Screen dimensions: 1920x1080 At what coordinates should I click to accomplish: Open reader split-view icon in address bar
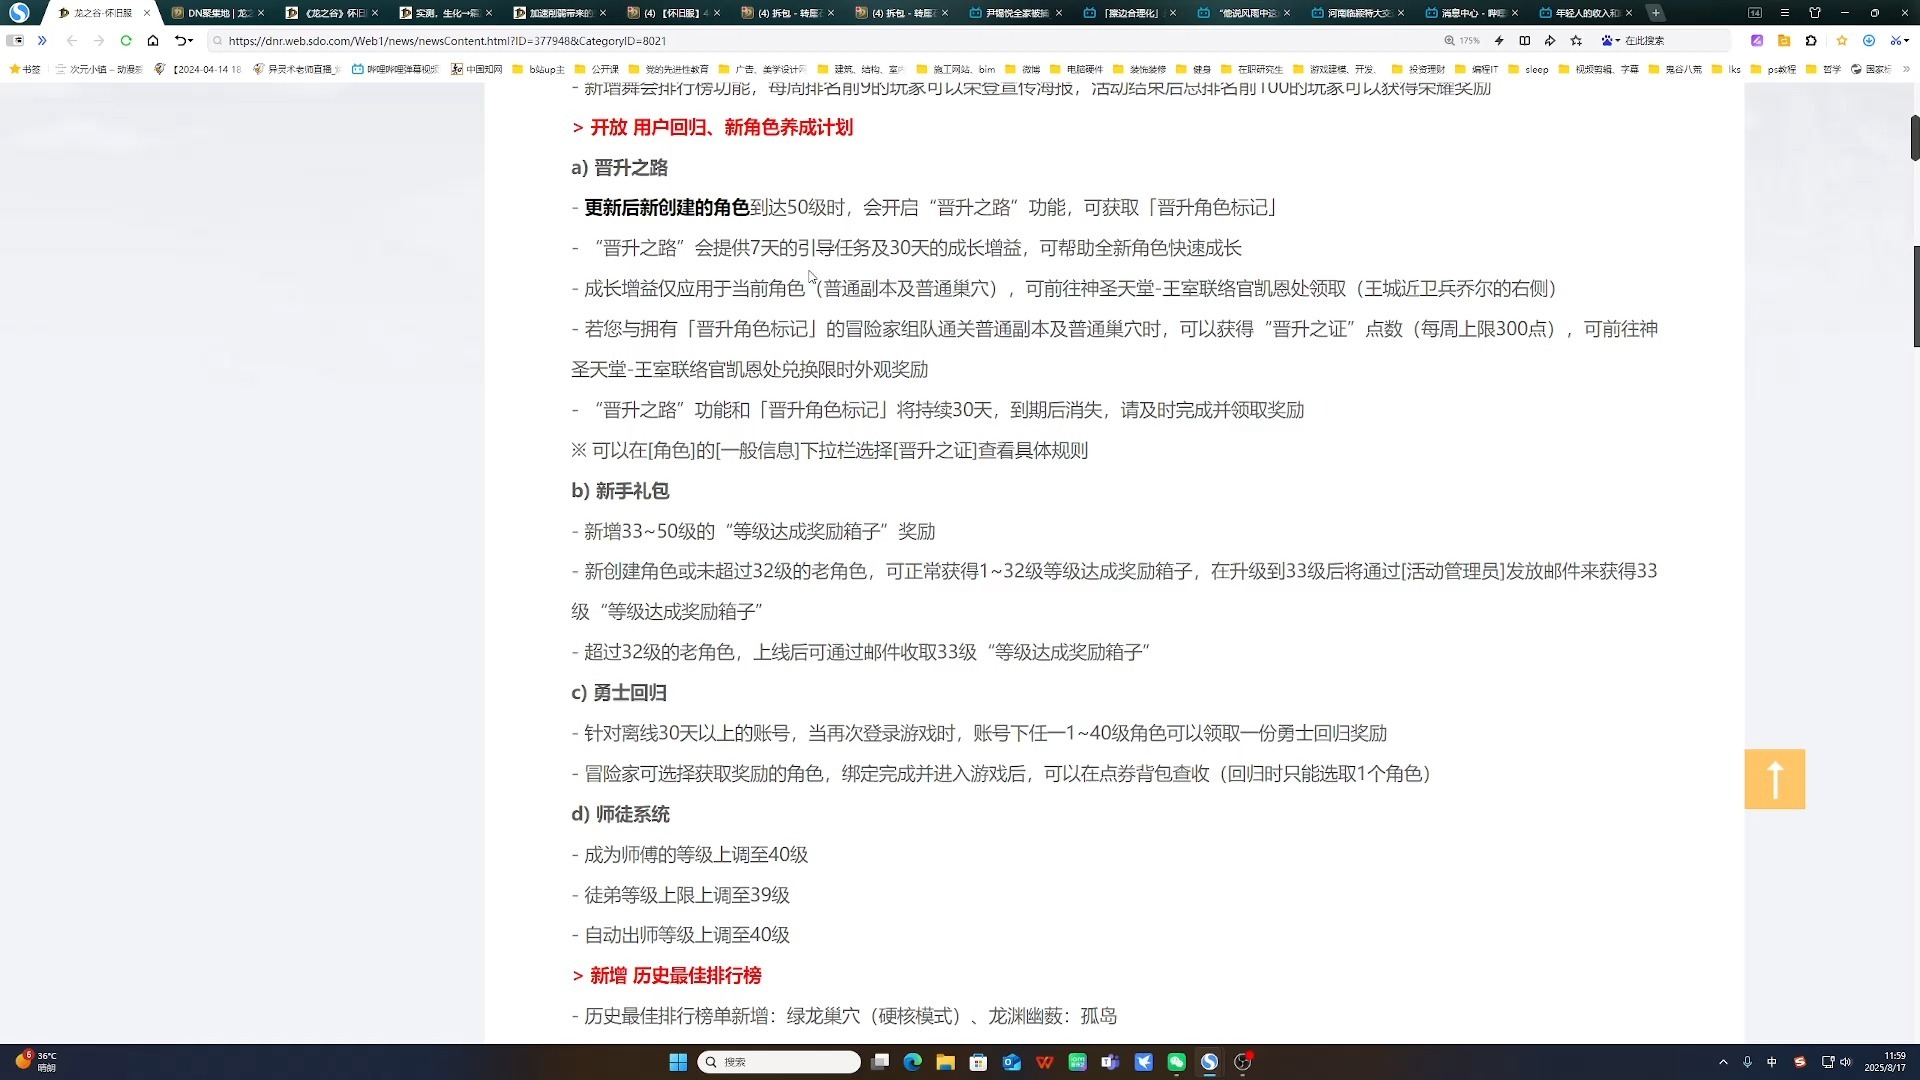point(1524,41)
